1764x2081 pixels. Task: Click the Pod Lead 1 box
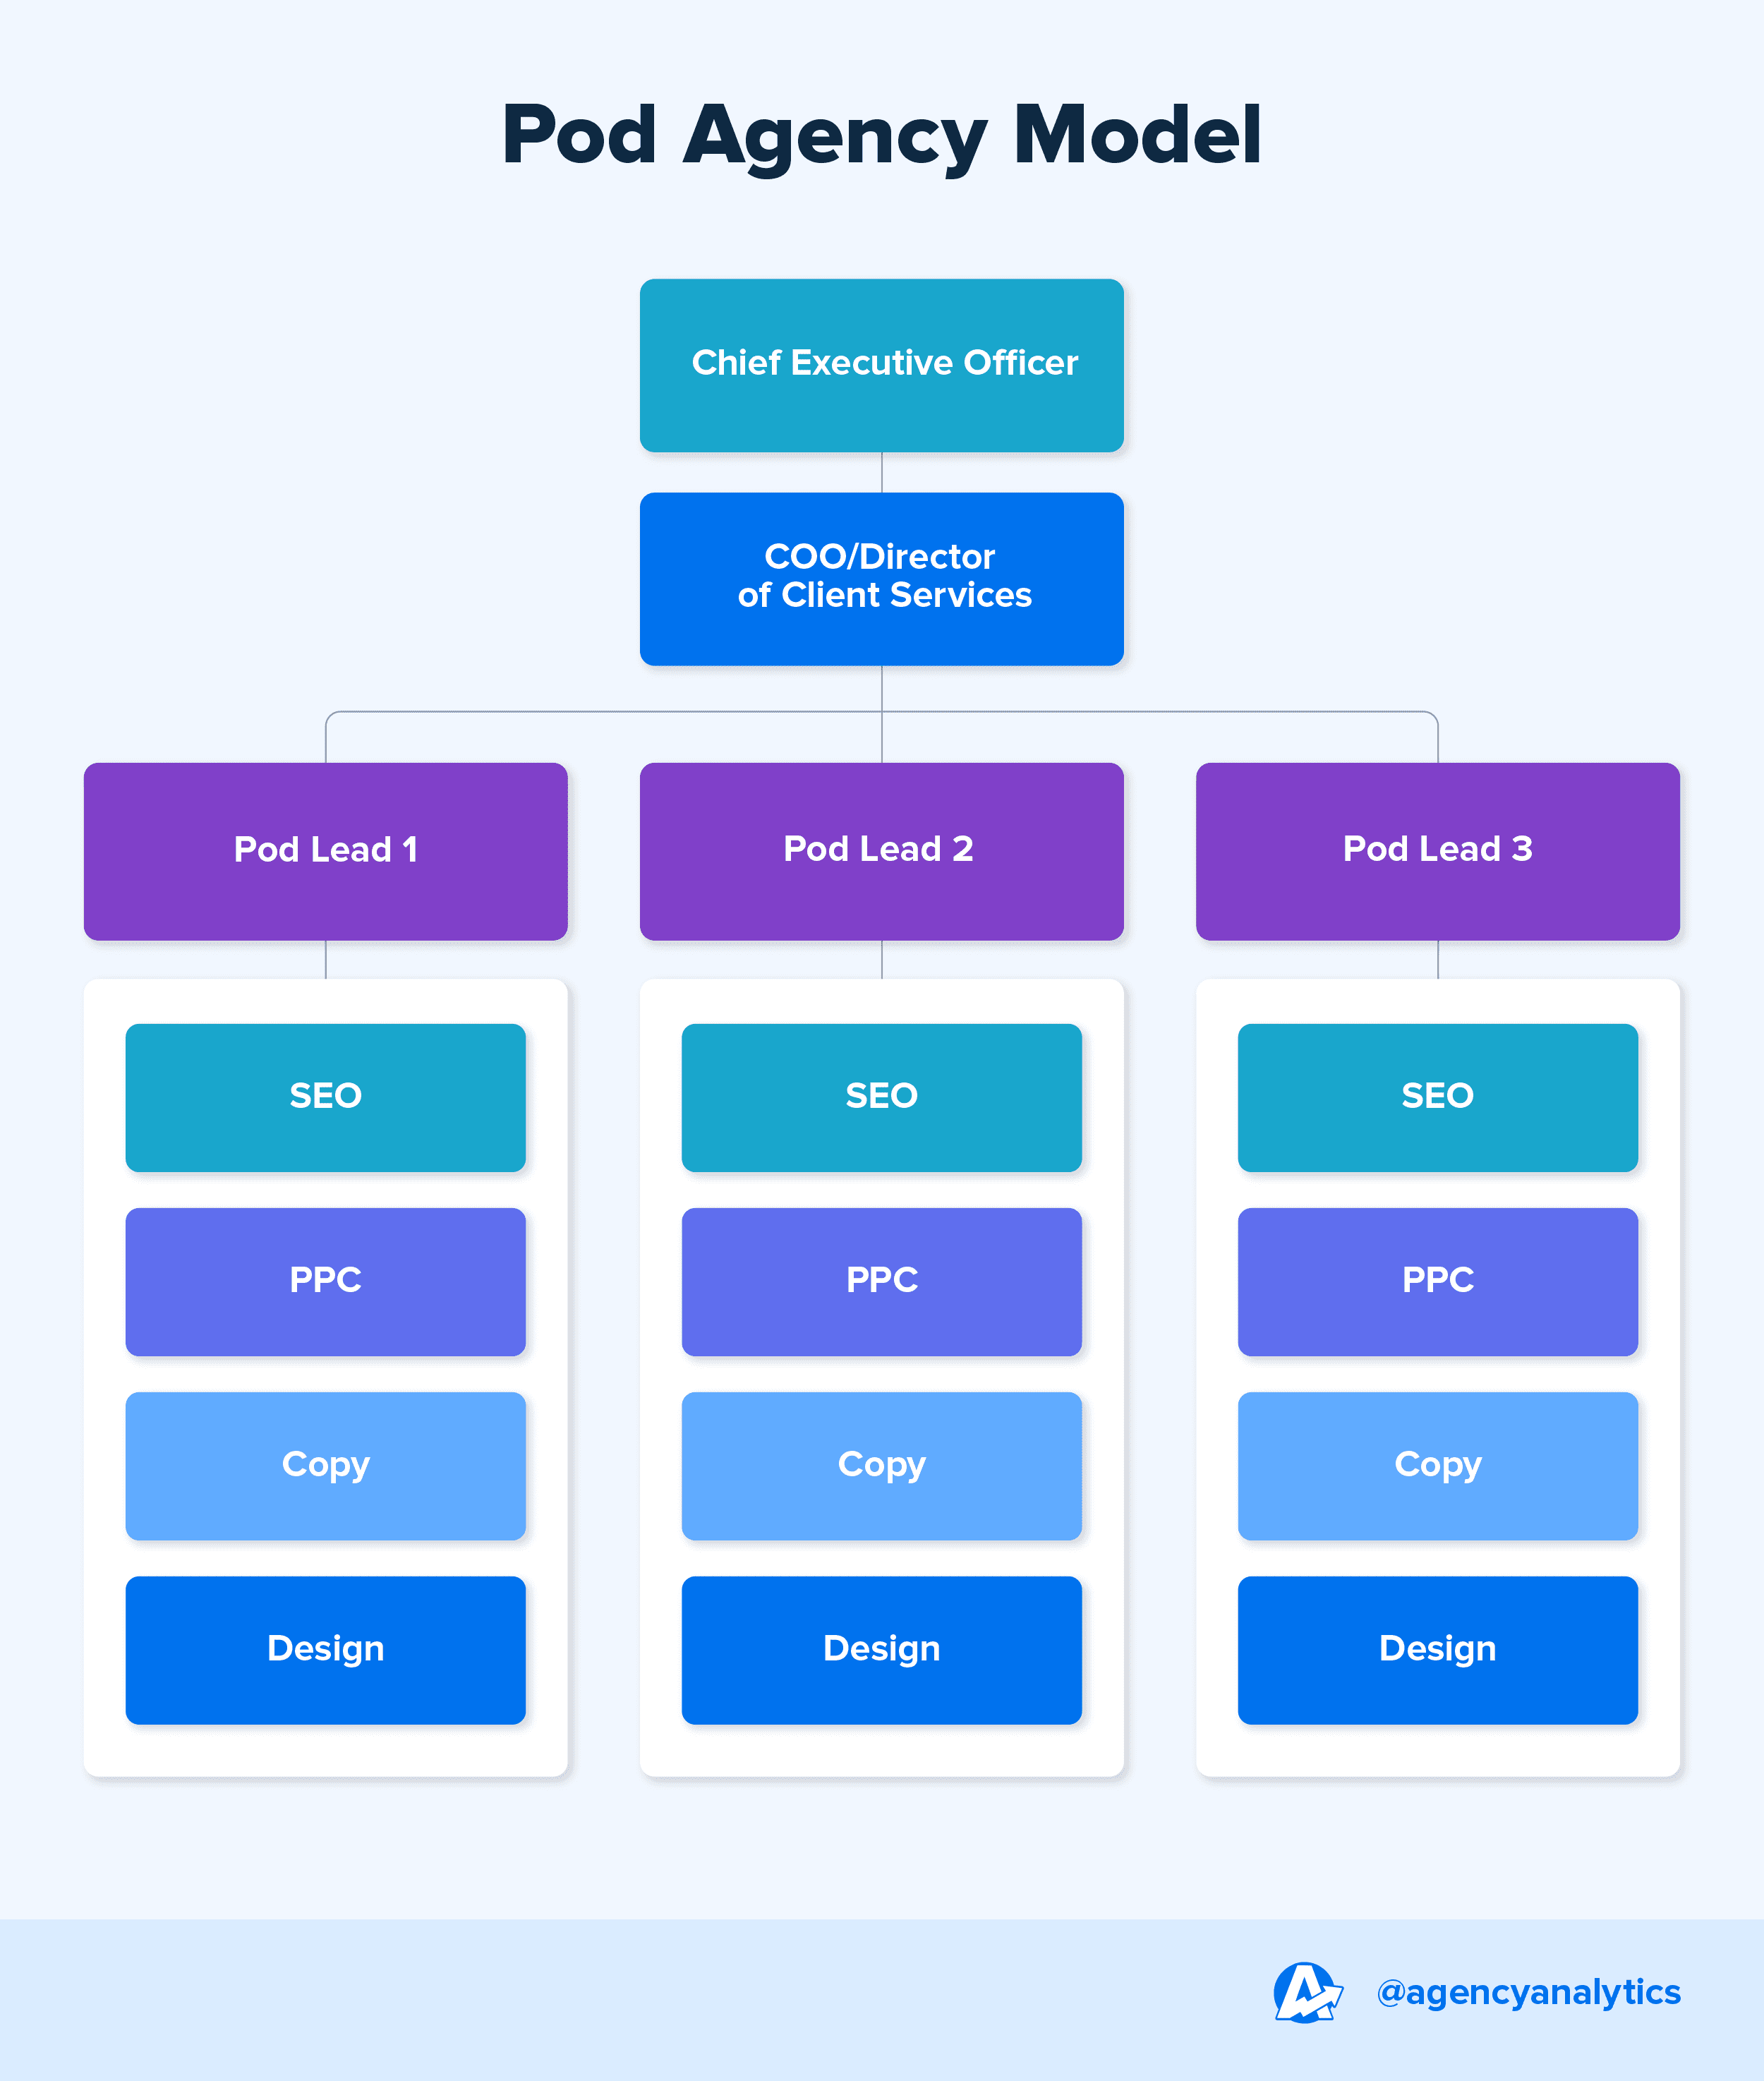[x=325, y=851]
